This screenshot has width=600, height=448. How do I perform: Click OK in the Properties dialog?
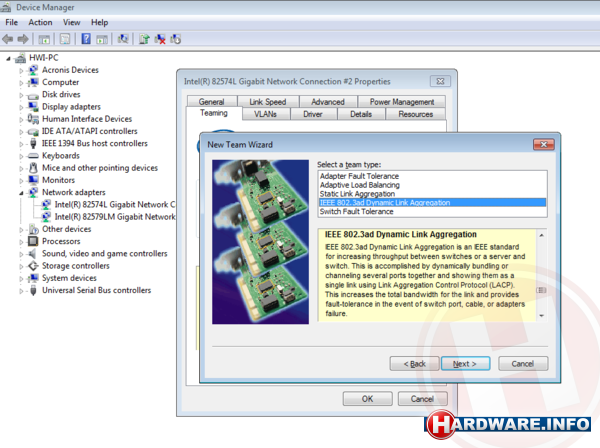[x=368, y=399]
